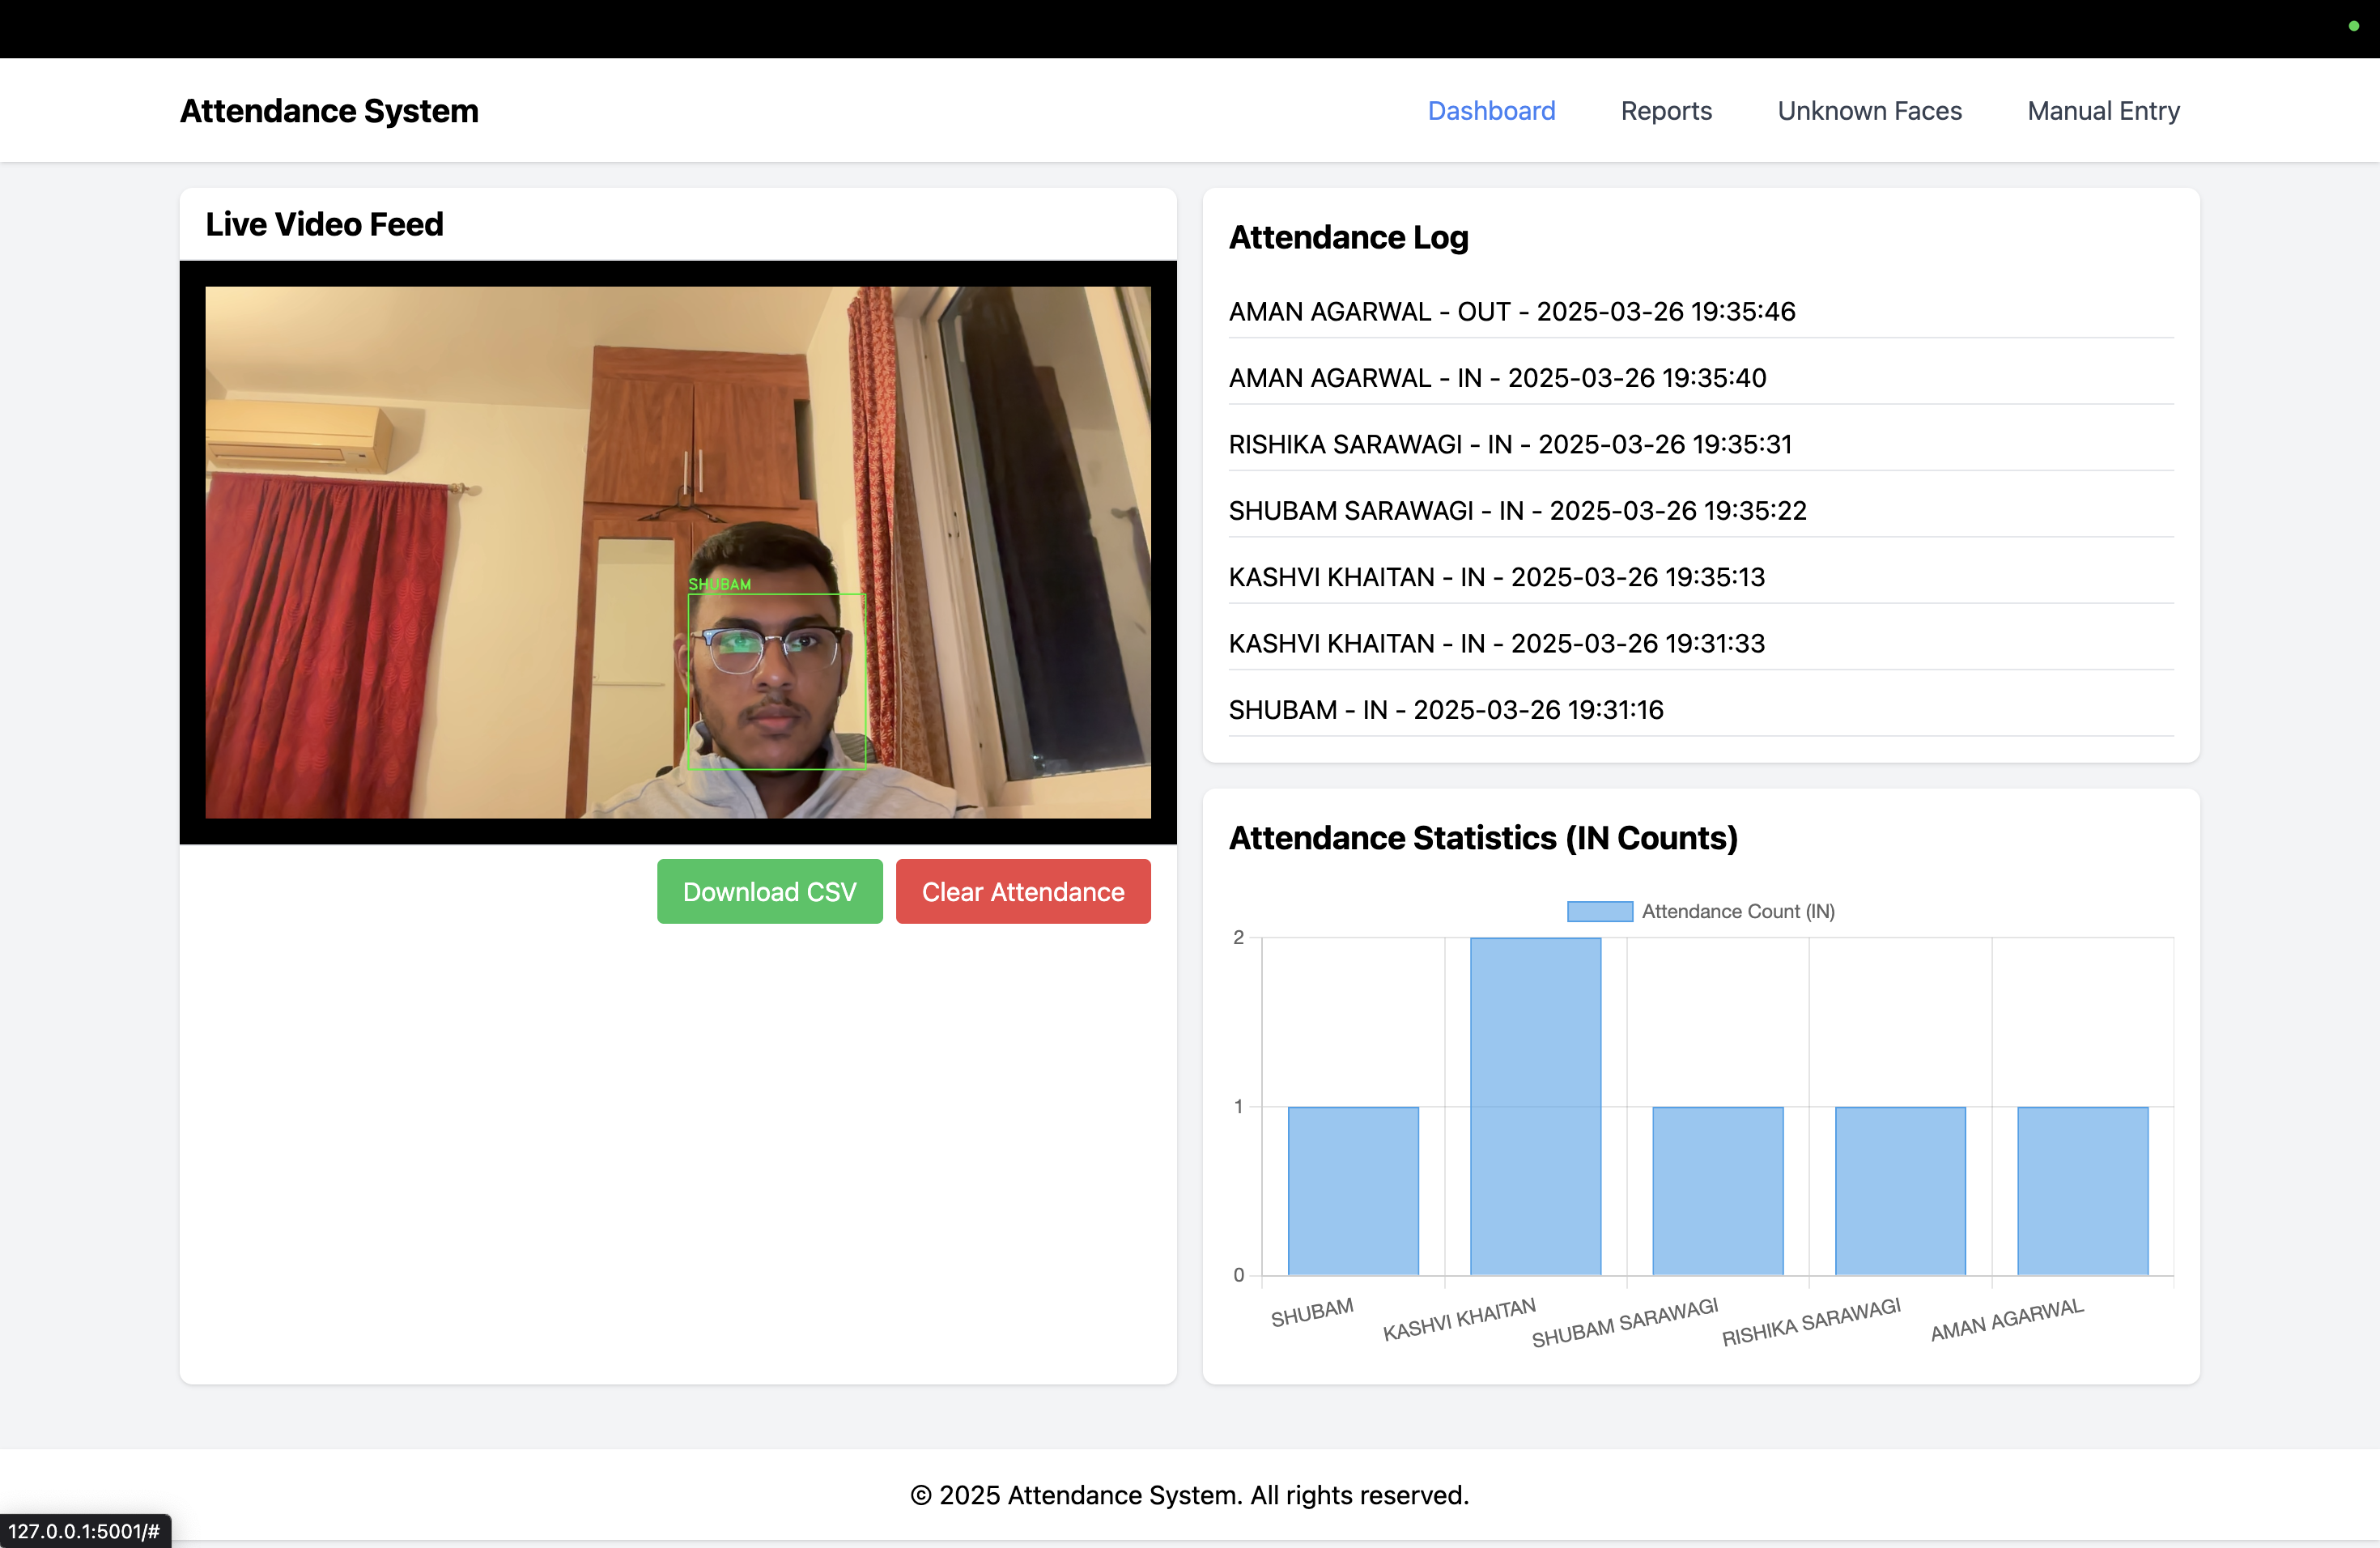Select the AMAN AGARWAL OUT log entry
This screenshot has height=1548, width=2380.
tap(1511, 311)
